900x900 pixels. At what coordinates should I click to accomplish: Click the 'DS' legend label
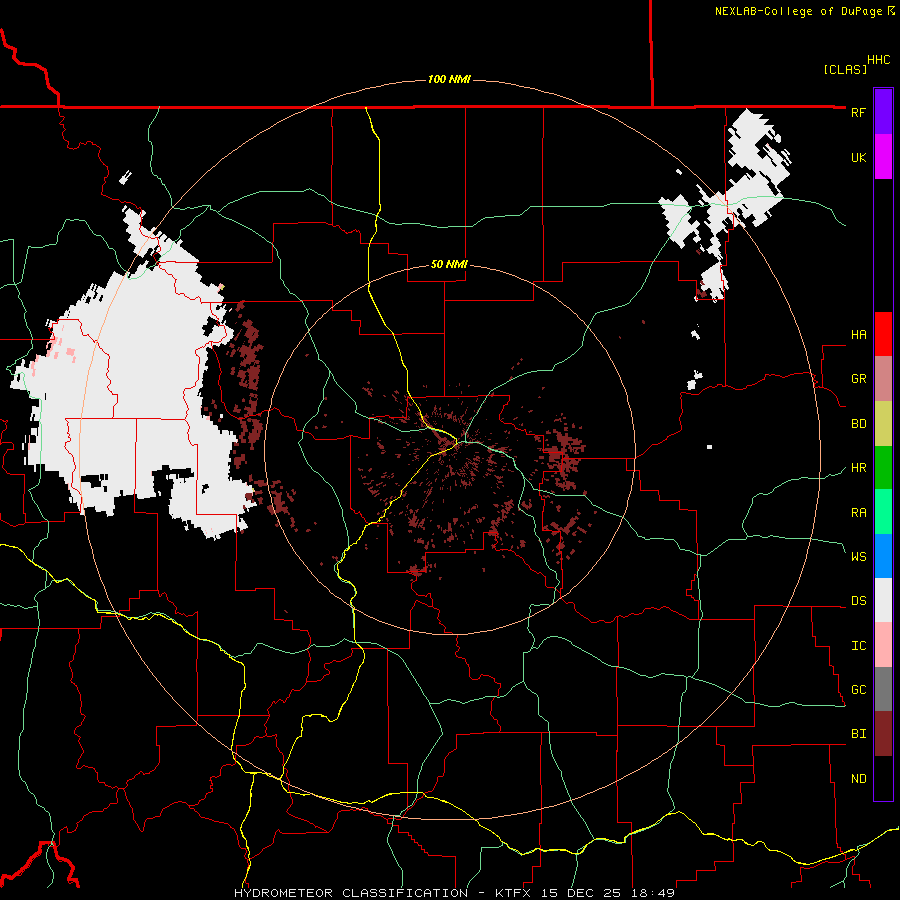[858, 601]
